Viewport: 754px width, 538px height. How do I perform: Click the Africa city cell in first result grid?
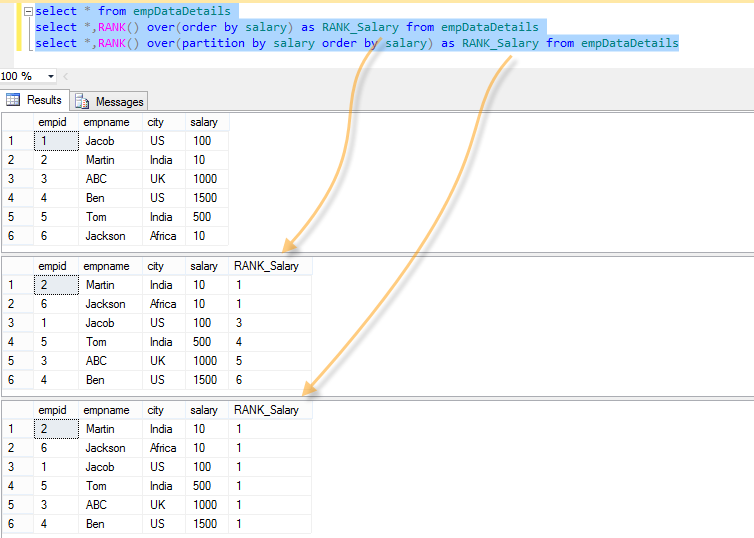pos(163,236)
